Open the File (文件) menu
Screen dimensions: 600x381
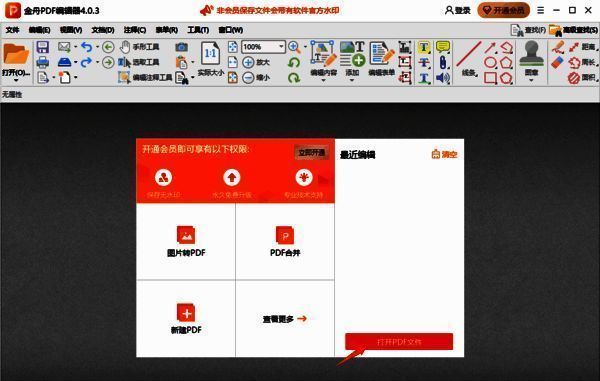[13, 30]
